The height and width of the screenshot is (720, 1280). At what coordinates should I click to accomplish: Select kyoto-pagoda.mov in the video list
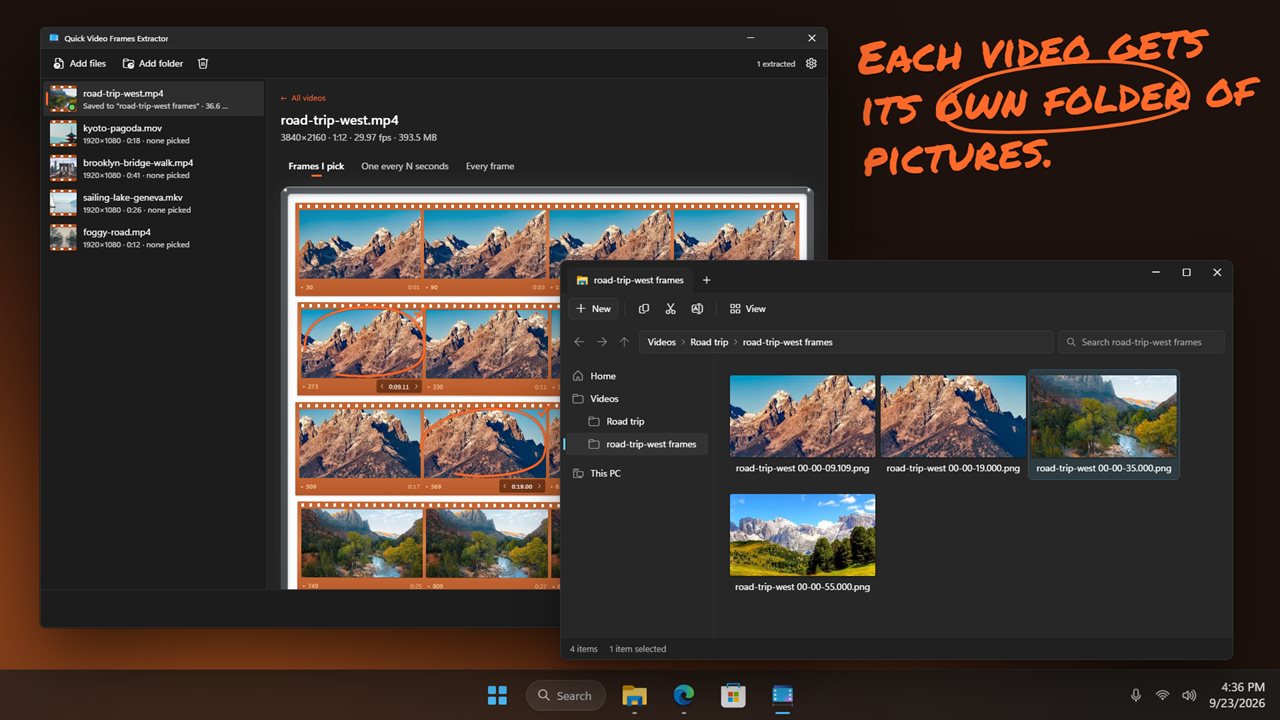pyautogui.click(x=154, y=134)
